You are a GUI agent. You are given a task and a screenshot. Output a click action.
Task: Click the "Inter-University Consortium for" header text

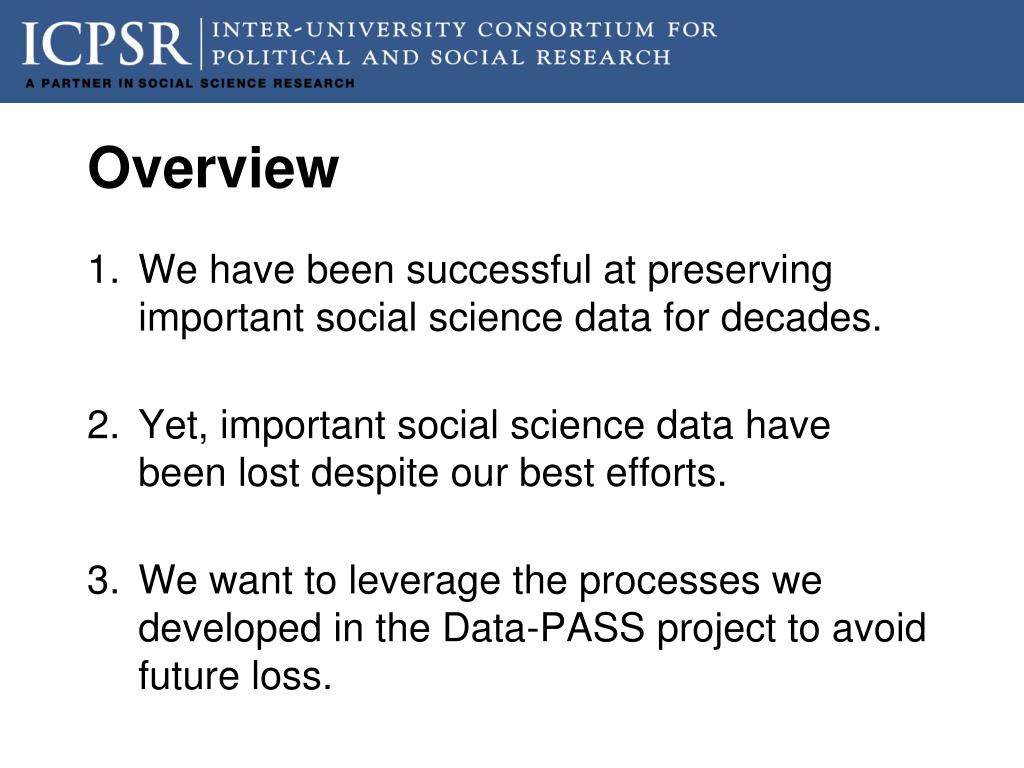point(464,29)
